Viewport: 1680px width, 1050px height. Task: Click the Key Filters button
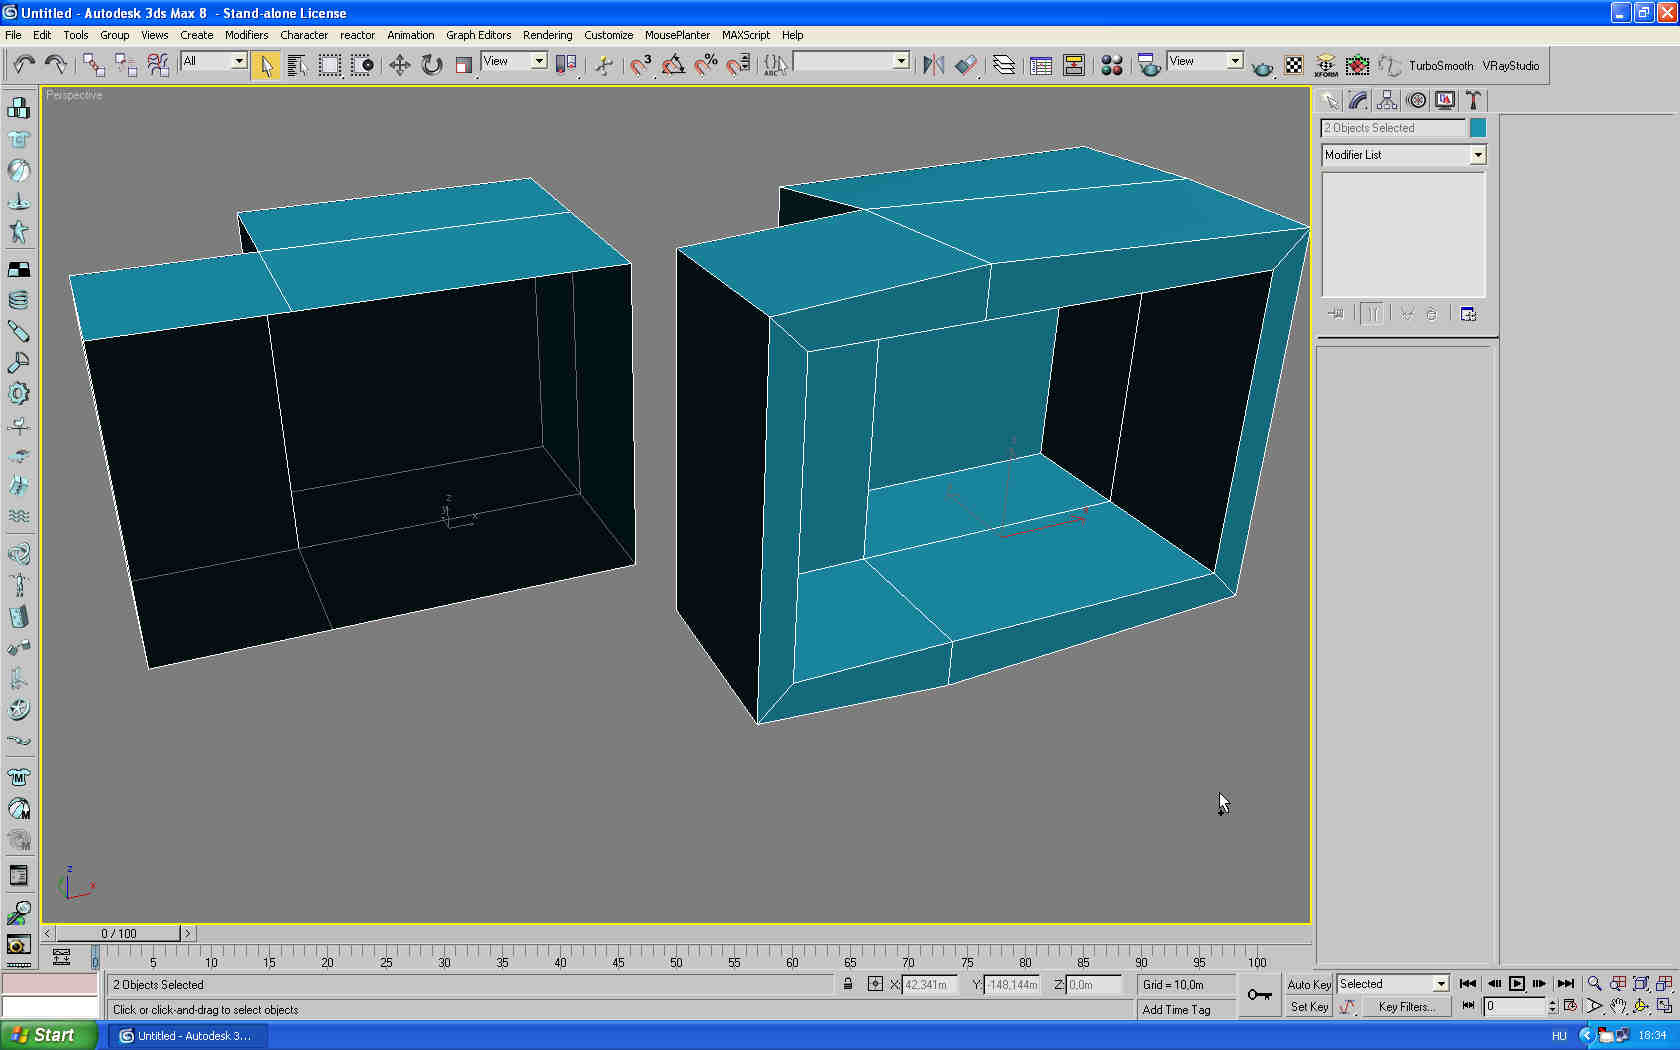pyautogui.click(x=1406, y=1007)
